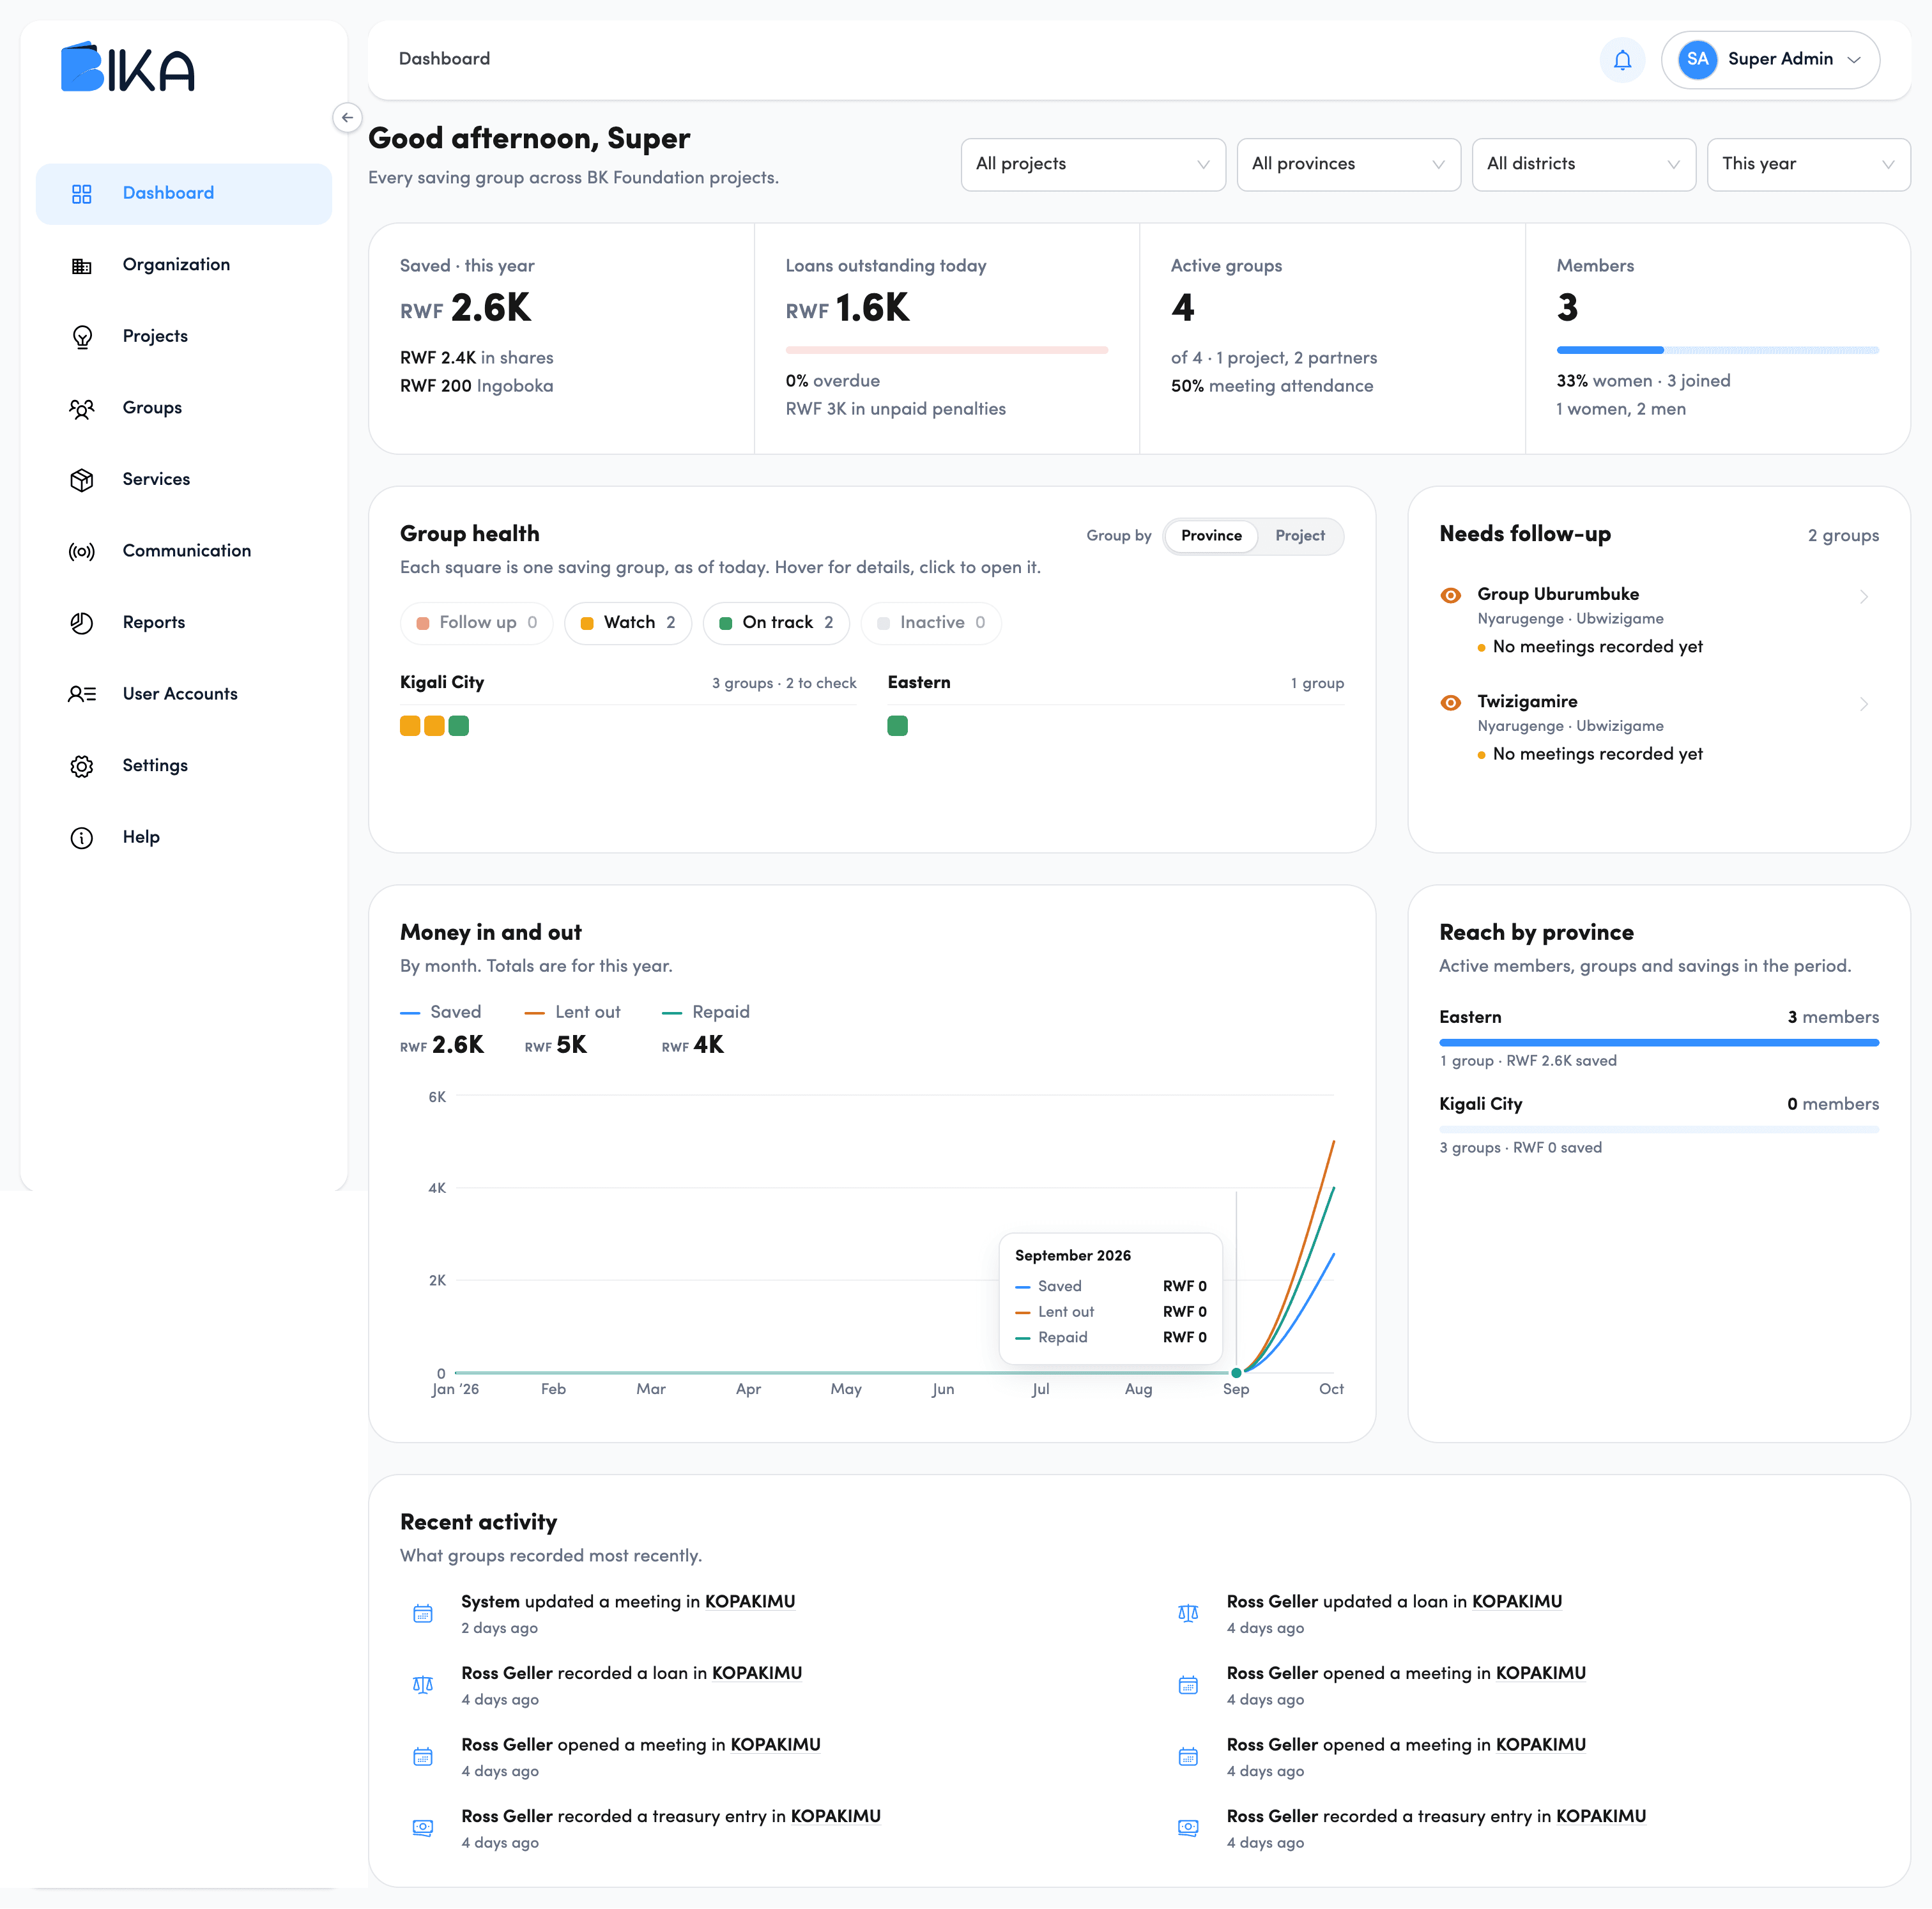Click the September data point on chart

click(x=1236, y=1372)
